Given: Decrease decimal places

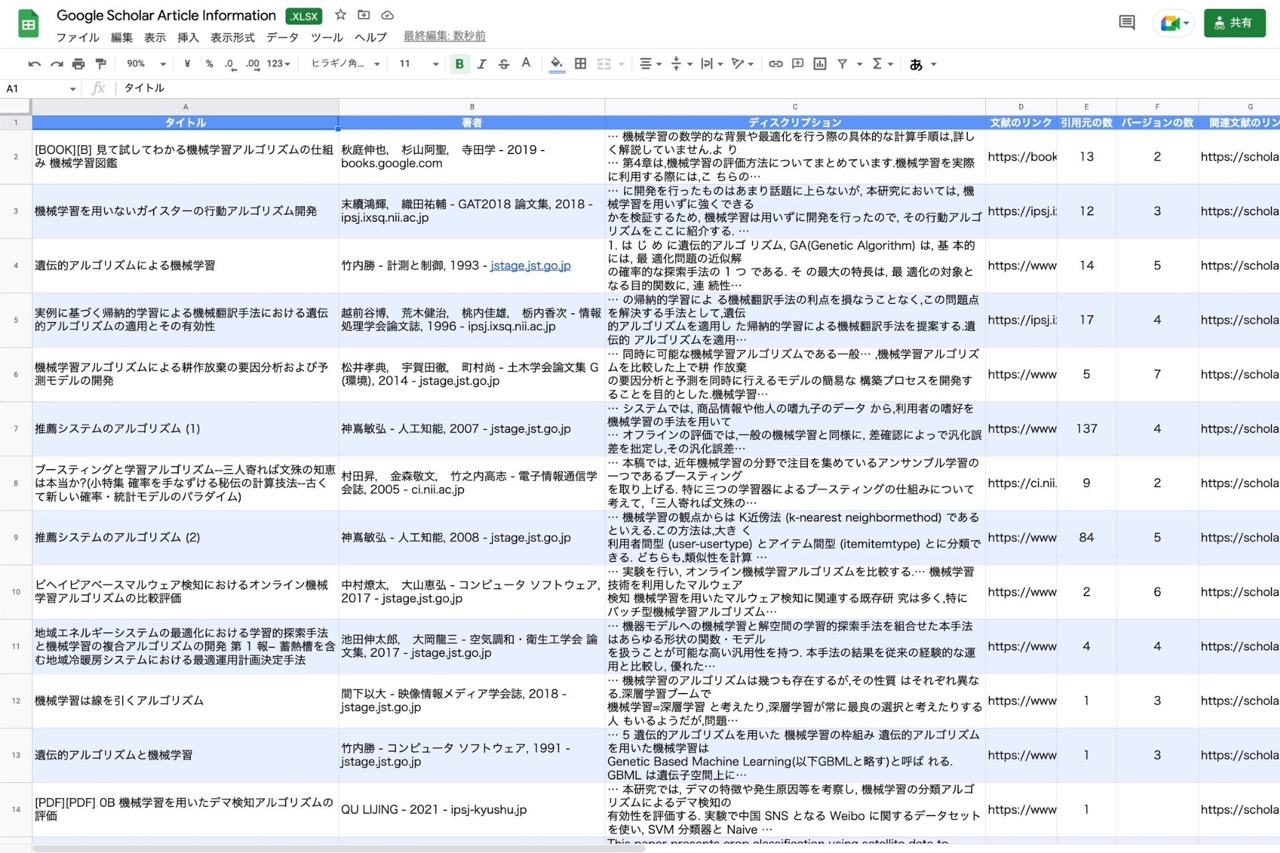Looking at the screenshot, I should 230,64.
